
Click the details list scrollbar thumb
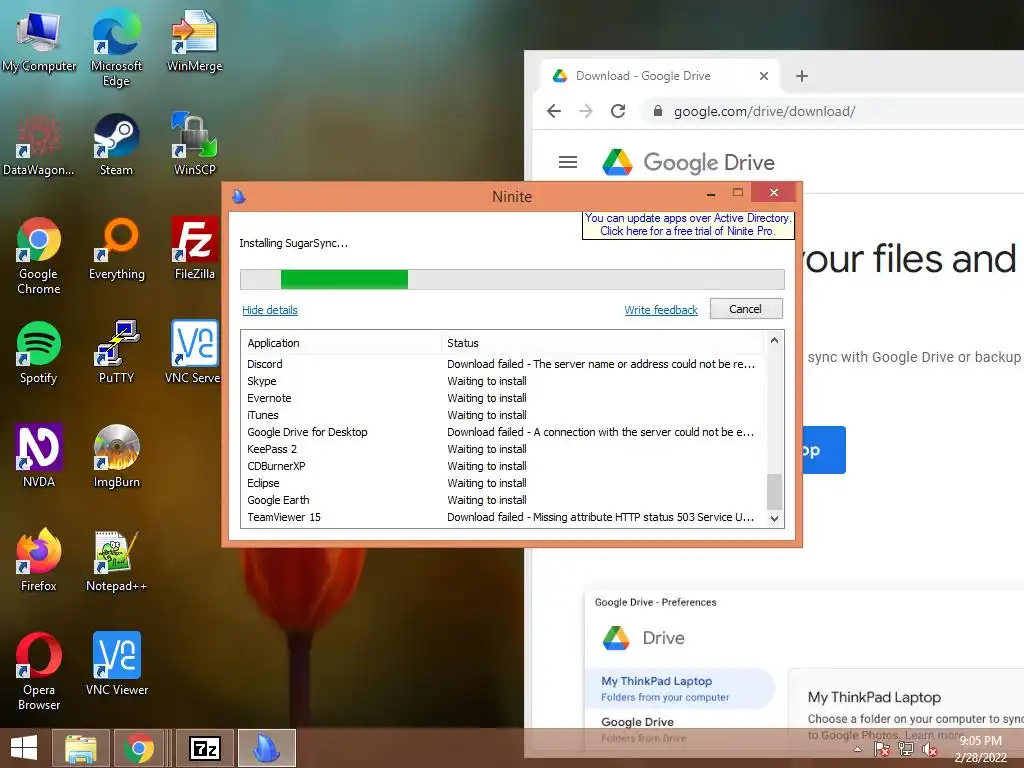tap(774, 491)
